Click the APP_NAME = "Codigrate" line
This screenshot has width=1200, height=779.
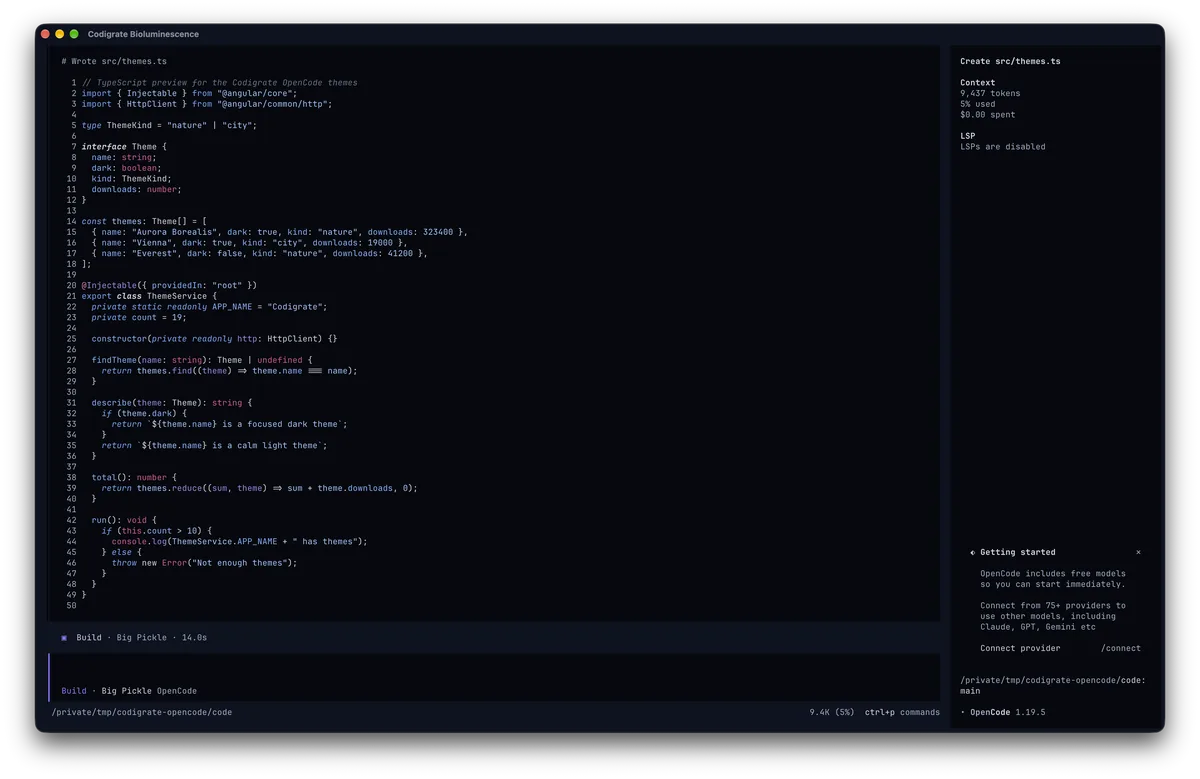click(210, 307)
